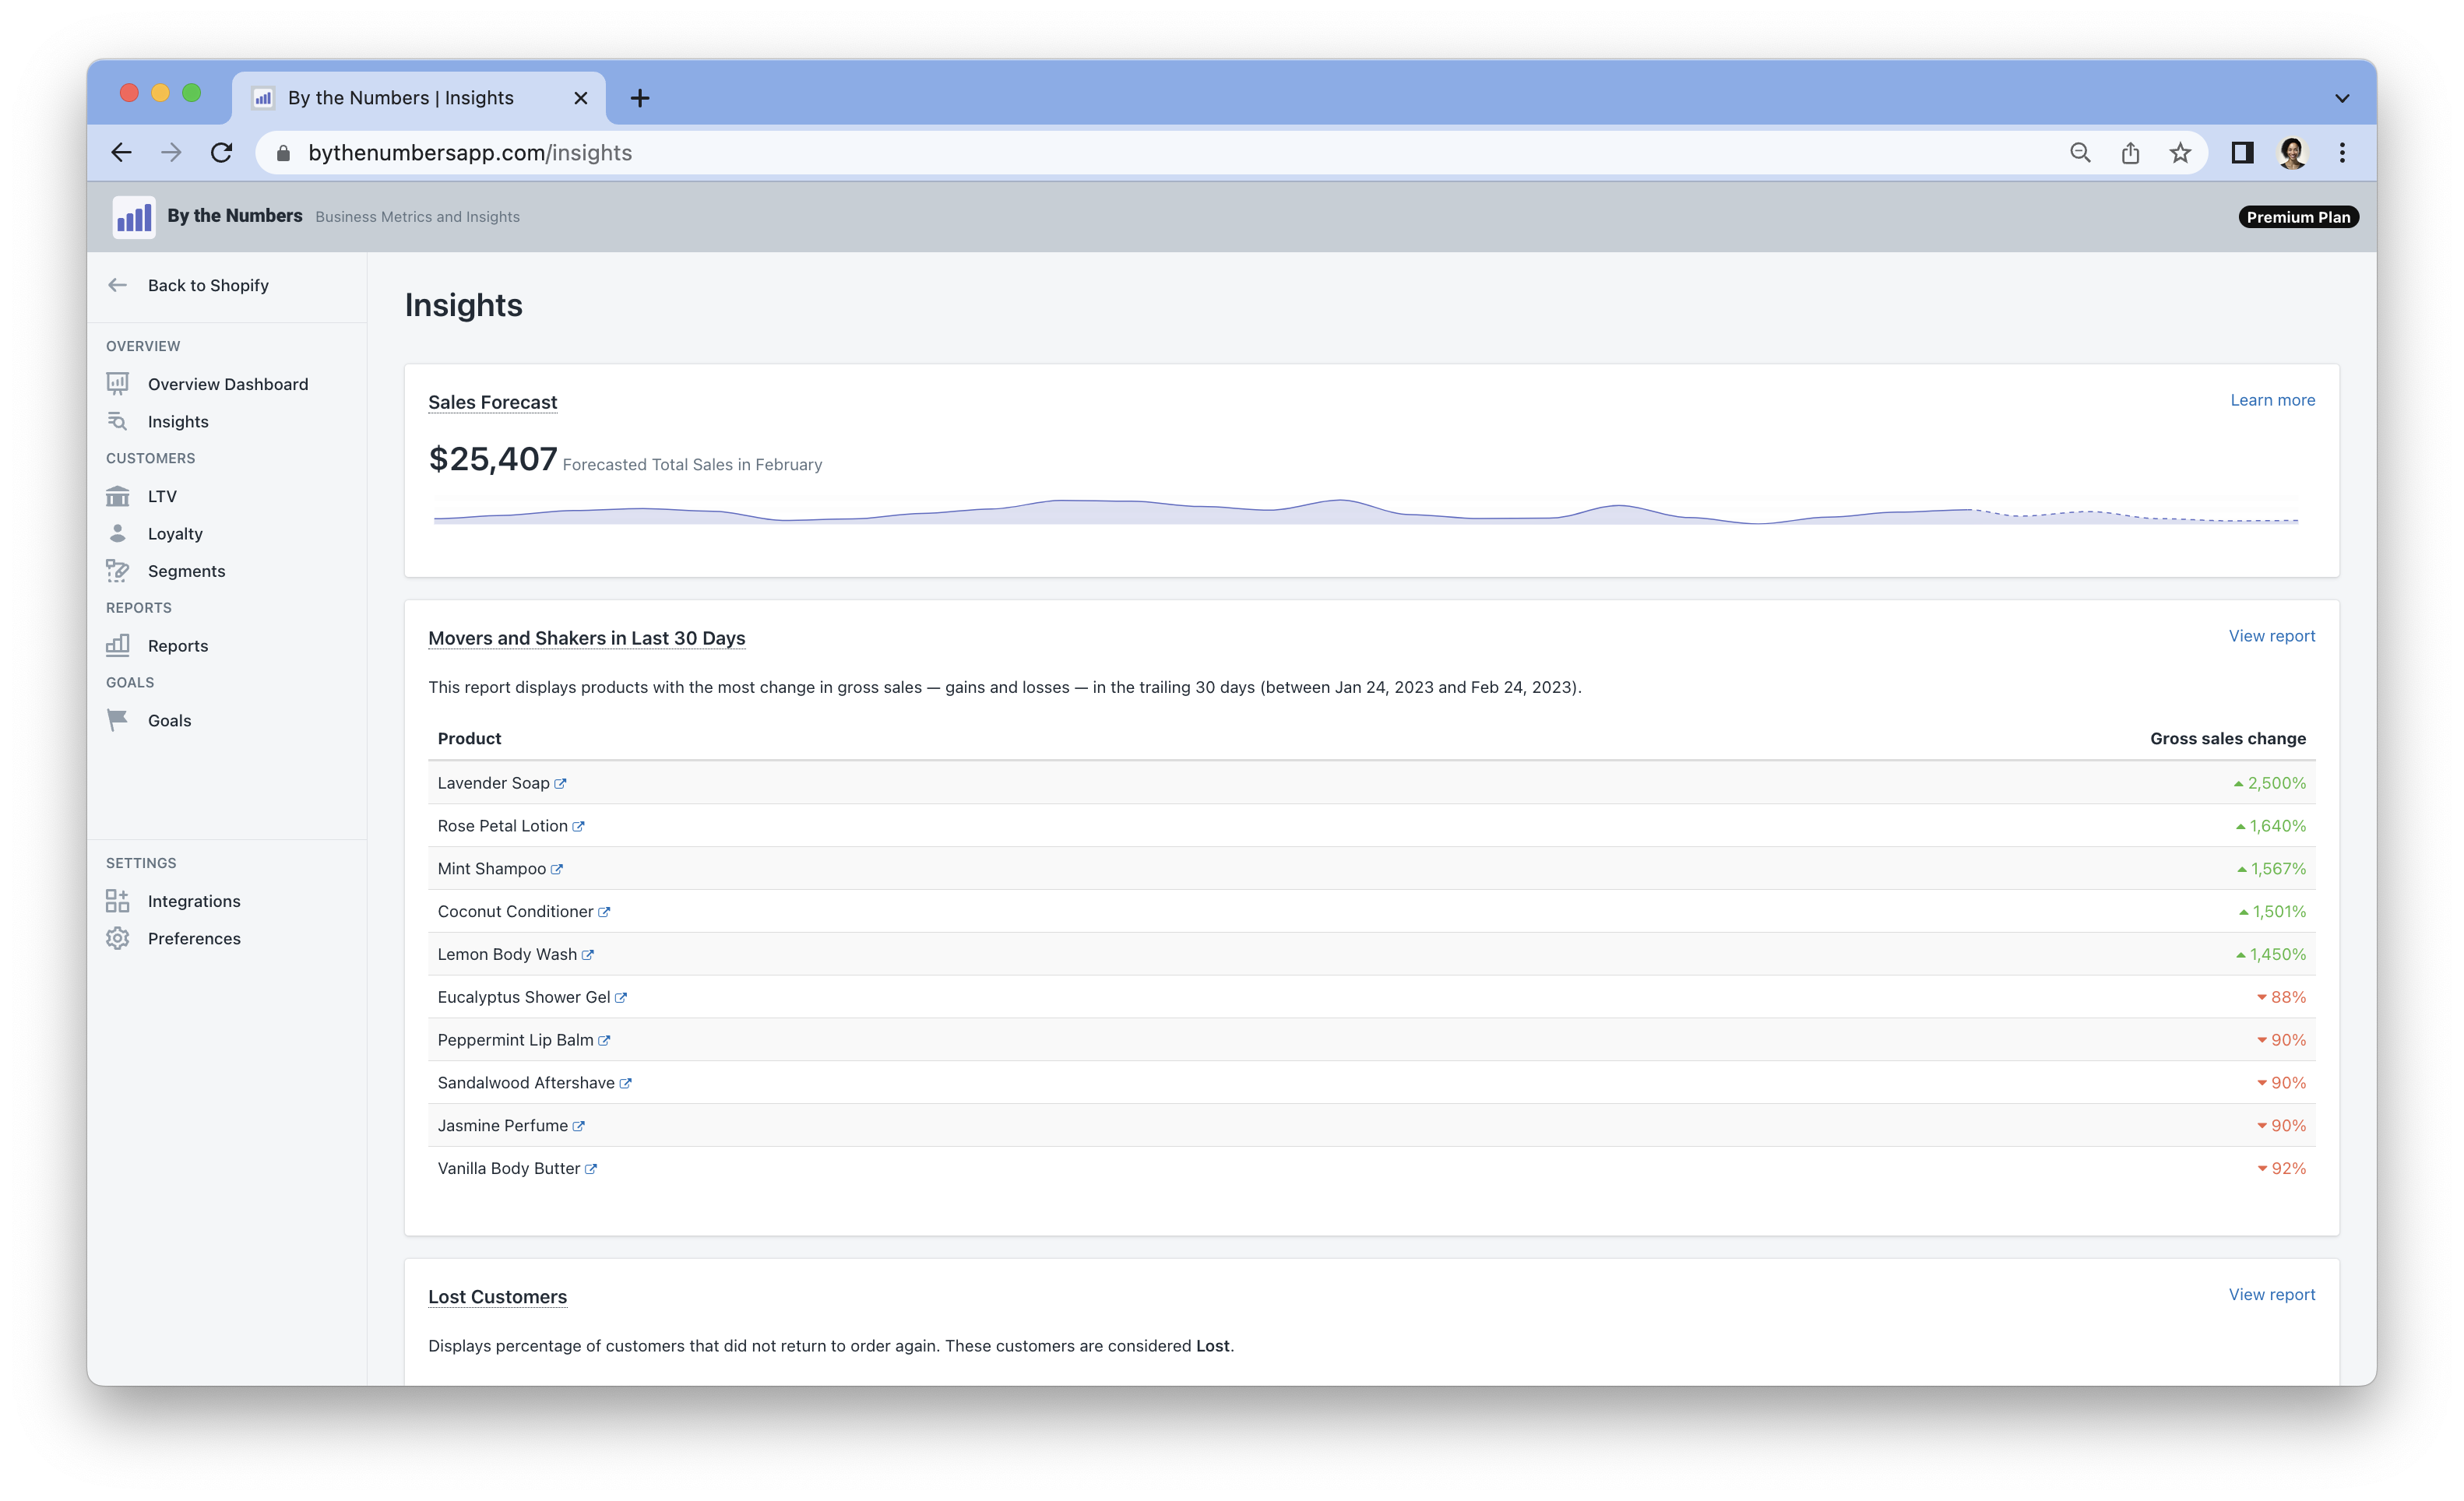Image resolution: width=2464 pixels, height=1501 pixels.
Task: Toggle the browser side panel
Action: pyautogui.click(x=2242, y=153)
